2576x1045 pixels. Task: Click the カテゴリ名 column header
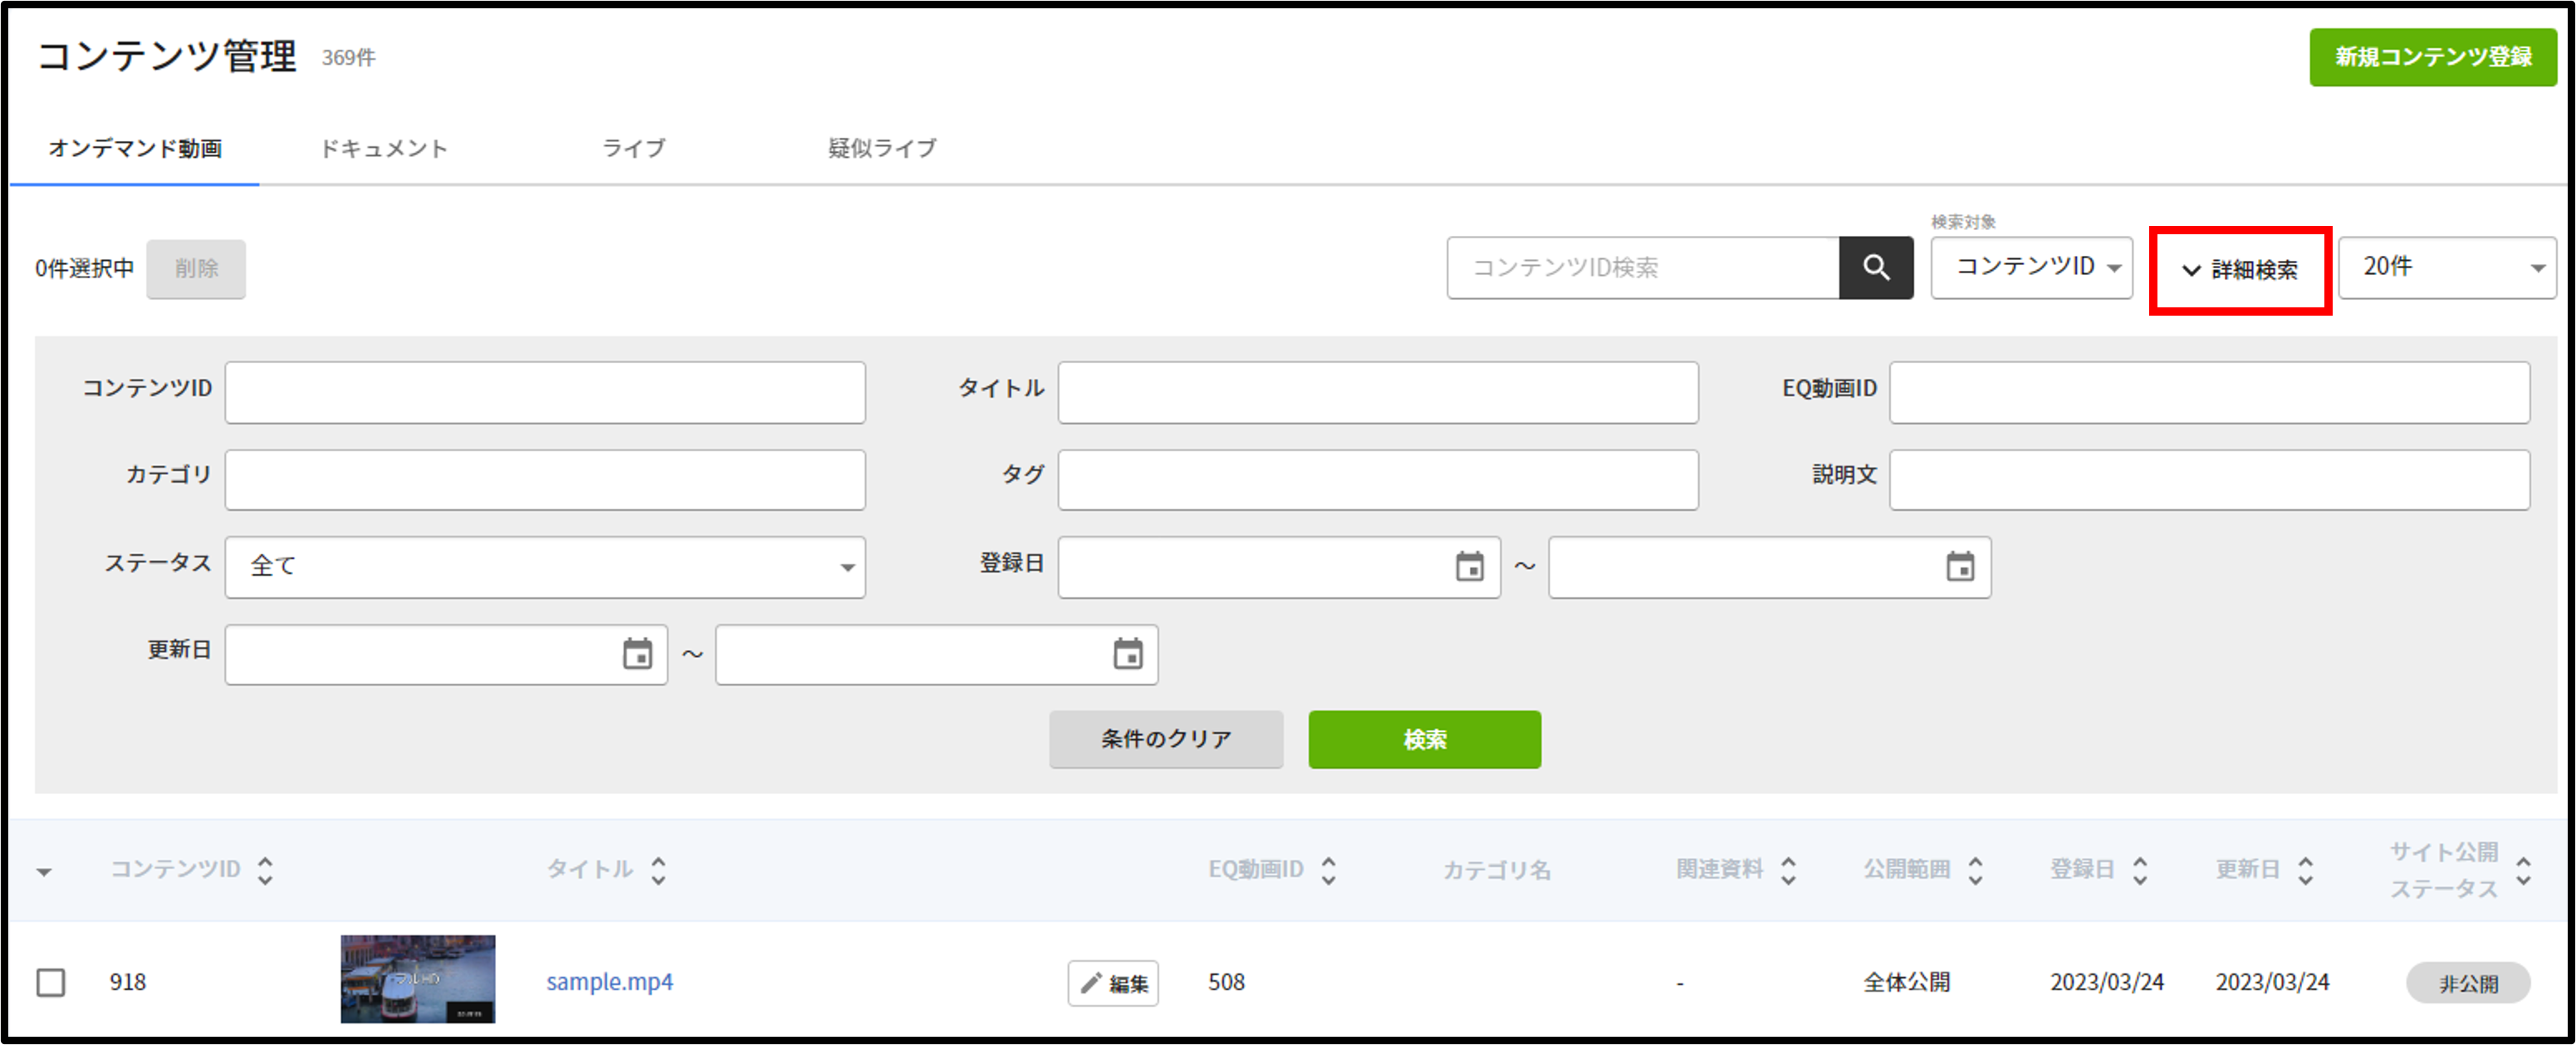(x=1496, y=870)
